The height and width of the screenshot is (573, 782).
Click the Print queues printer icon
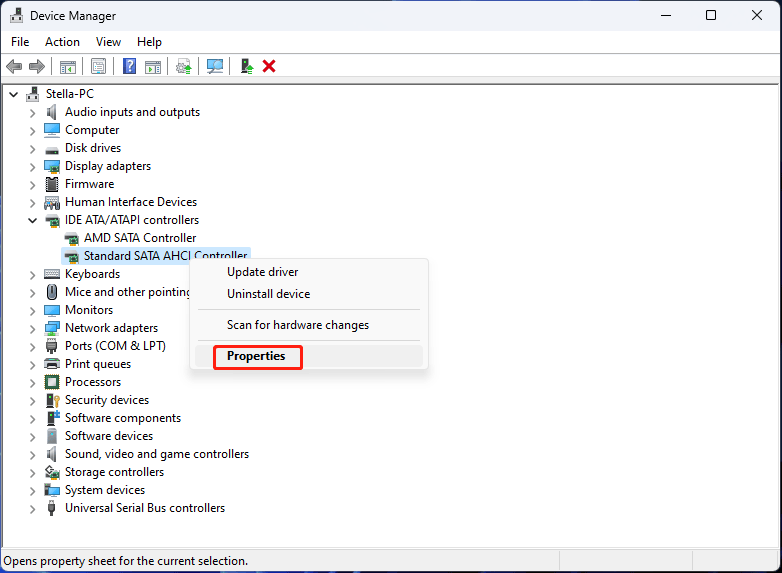coord(52,364)
